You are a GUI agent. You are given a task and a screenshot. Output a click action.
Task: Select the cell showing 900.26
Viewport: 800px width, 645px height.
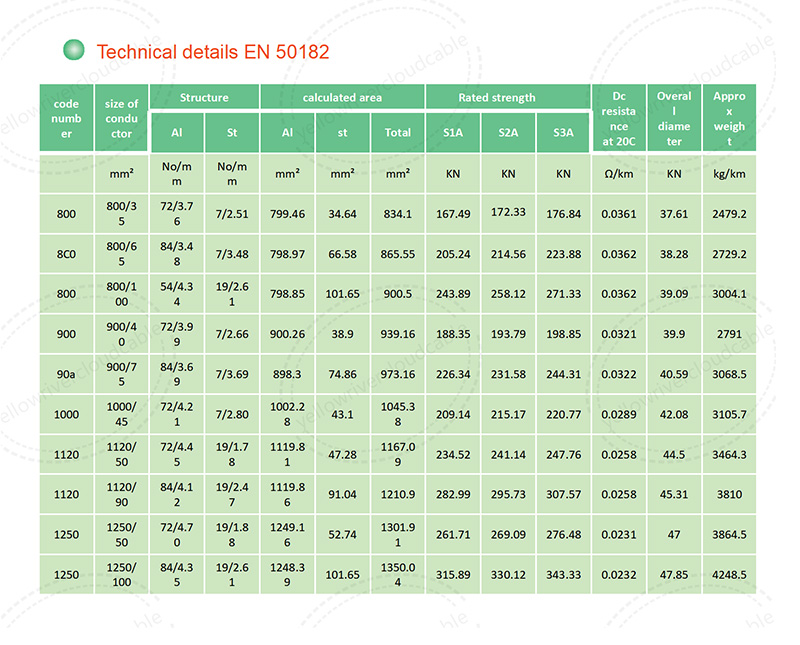287,334
